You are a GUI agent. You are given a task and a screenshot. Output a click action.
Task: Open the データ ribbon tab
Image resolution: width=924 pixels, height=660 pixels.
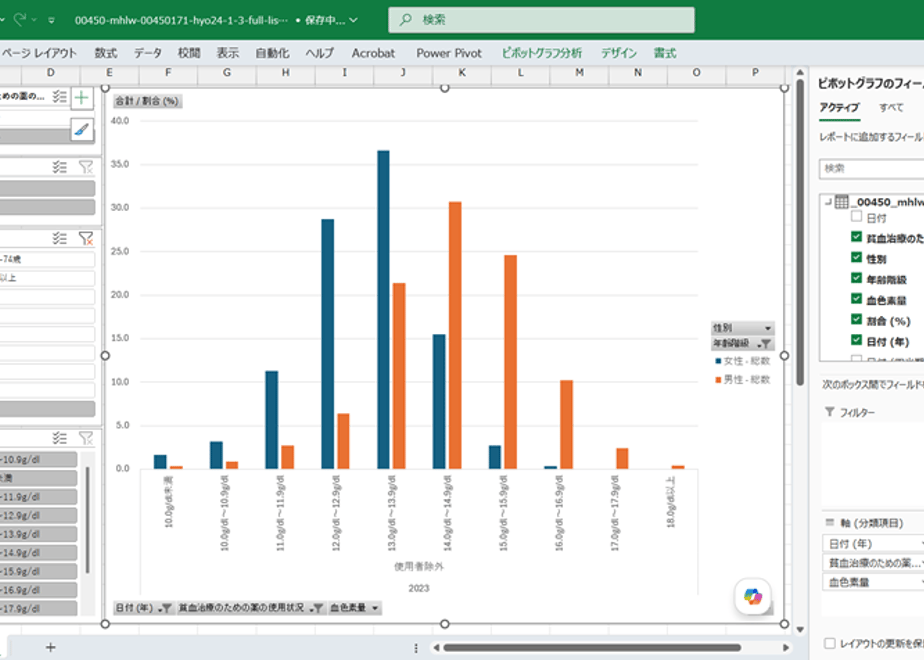[x=147, y=53]
